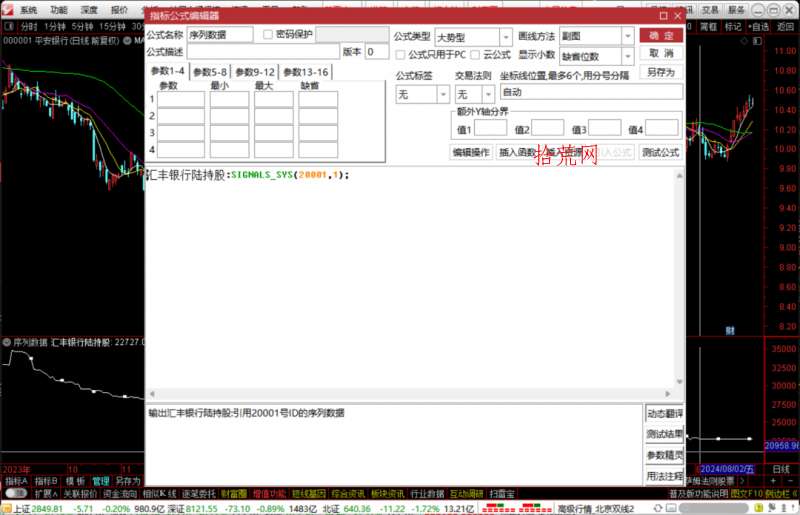Open the 指标A tab at bottom

pos(16,481)
